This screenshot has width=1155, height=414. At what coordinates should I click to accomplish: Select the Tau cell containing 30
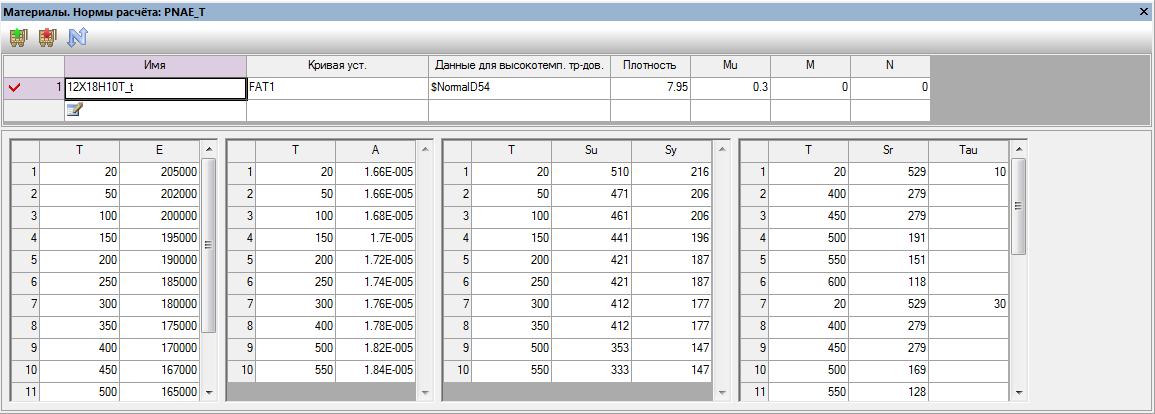(968, 303)
